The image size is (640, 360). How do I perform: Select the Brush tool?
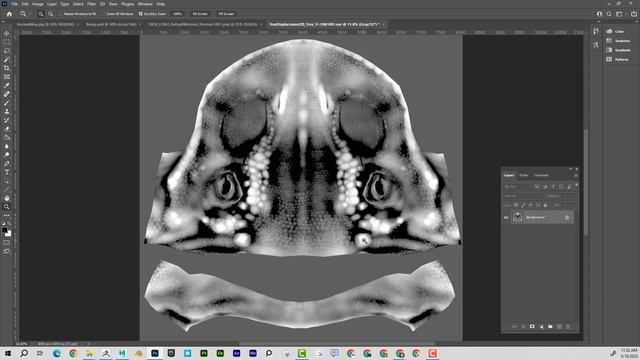click(x=7, y=102)
